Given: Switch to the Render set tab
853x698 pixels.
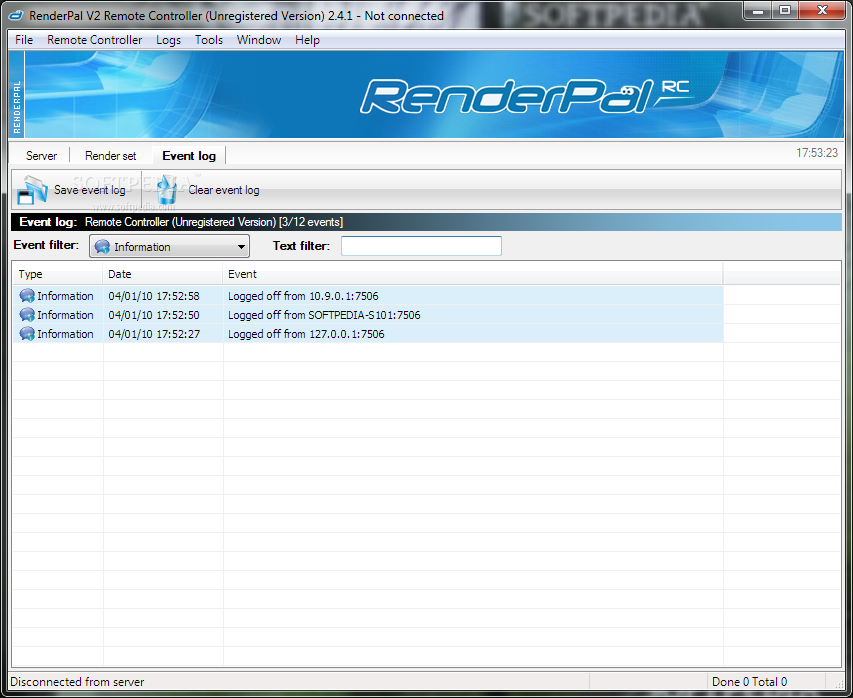Looking at the screenshot, I should pos(110,156).
